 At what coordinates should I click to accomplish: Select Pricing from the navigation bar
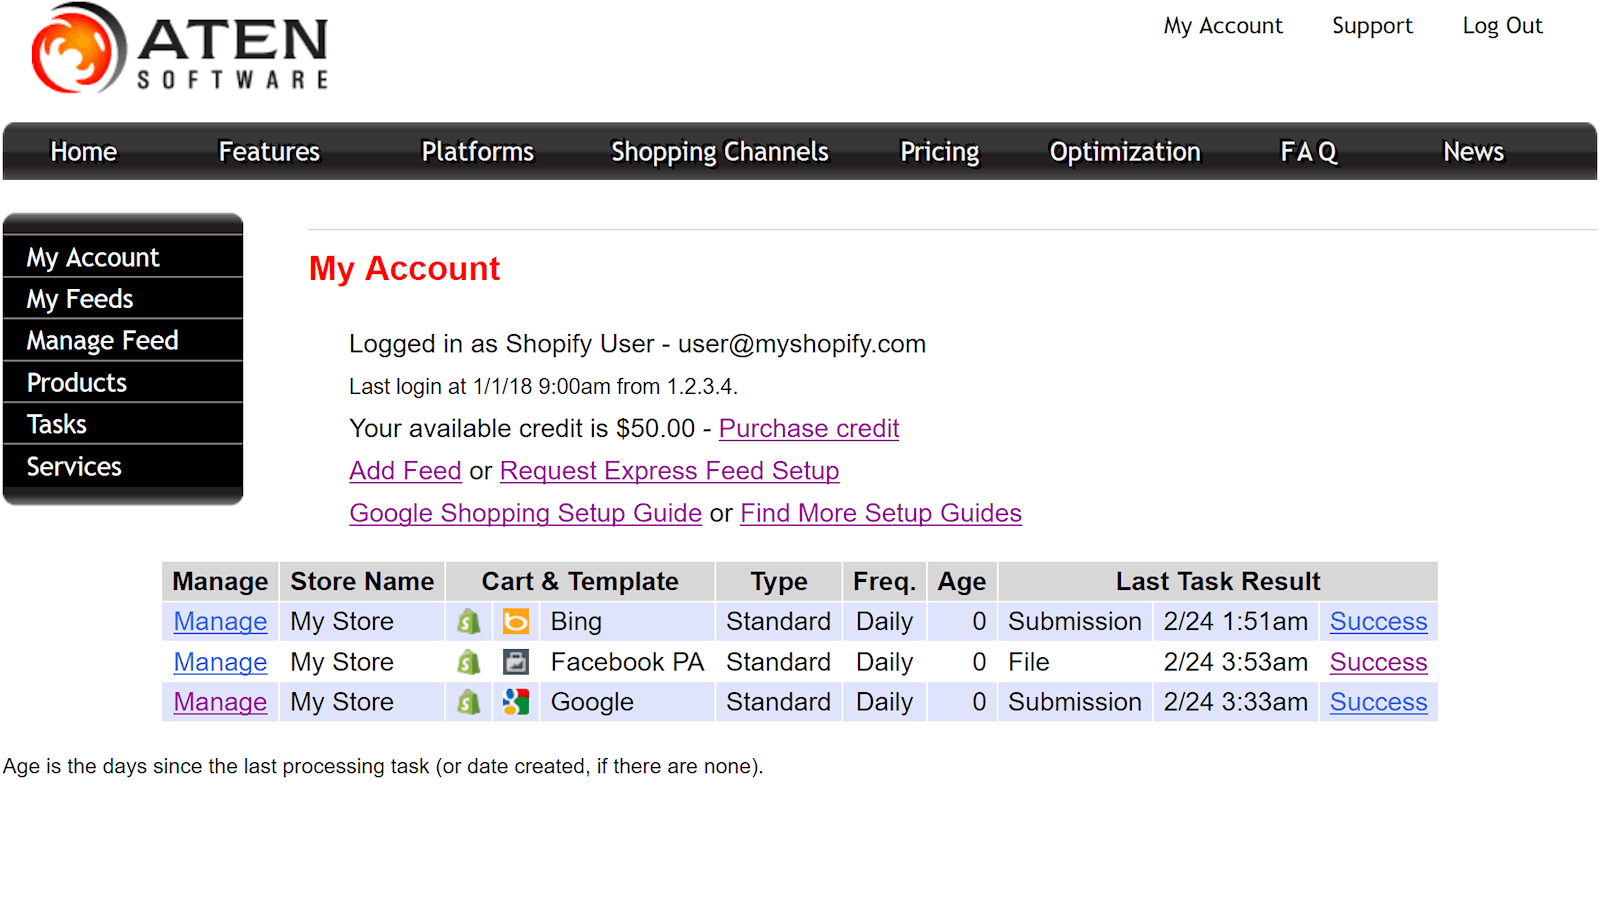coord(938,152)
